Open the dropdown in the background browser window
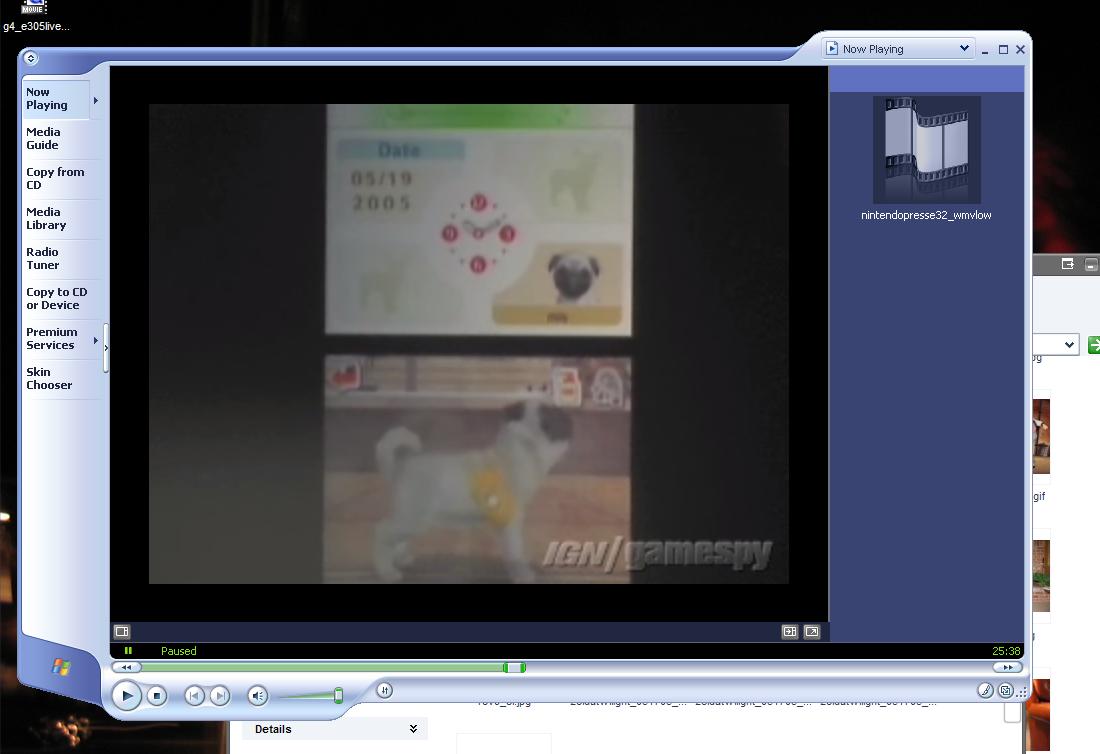This screenshot has height=754, width=1100. [x=1068, y=344]
